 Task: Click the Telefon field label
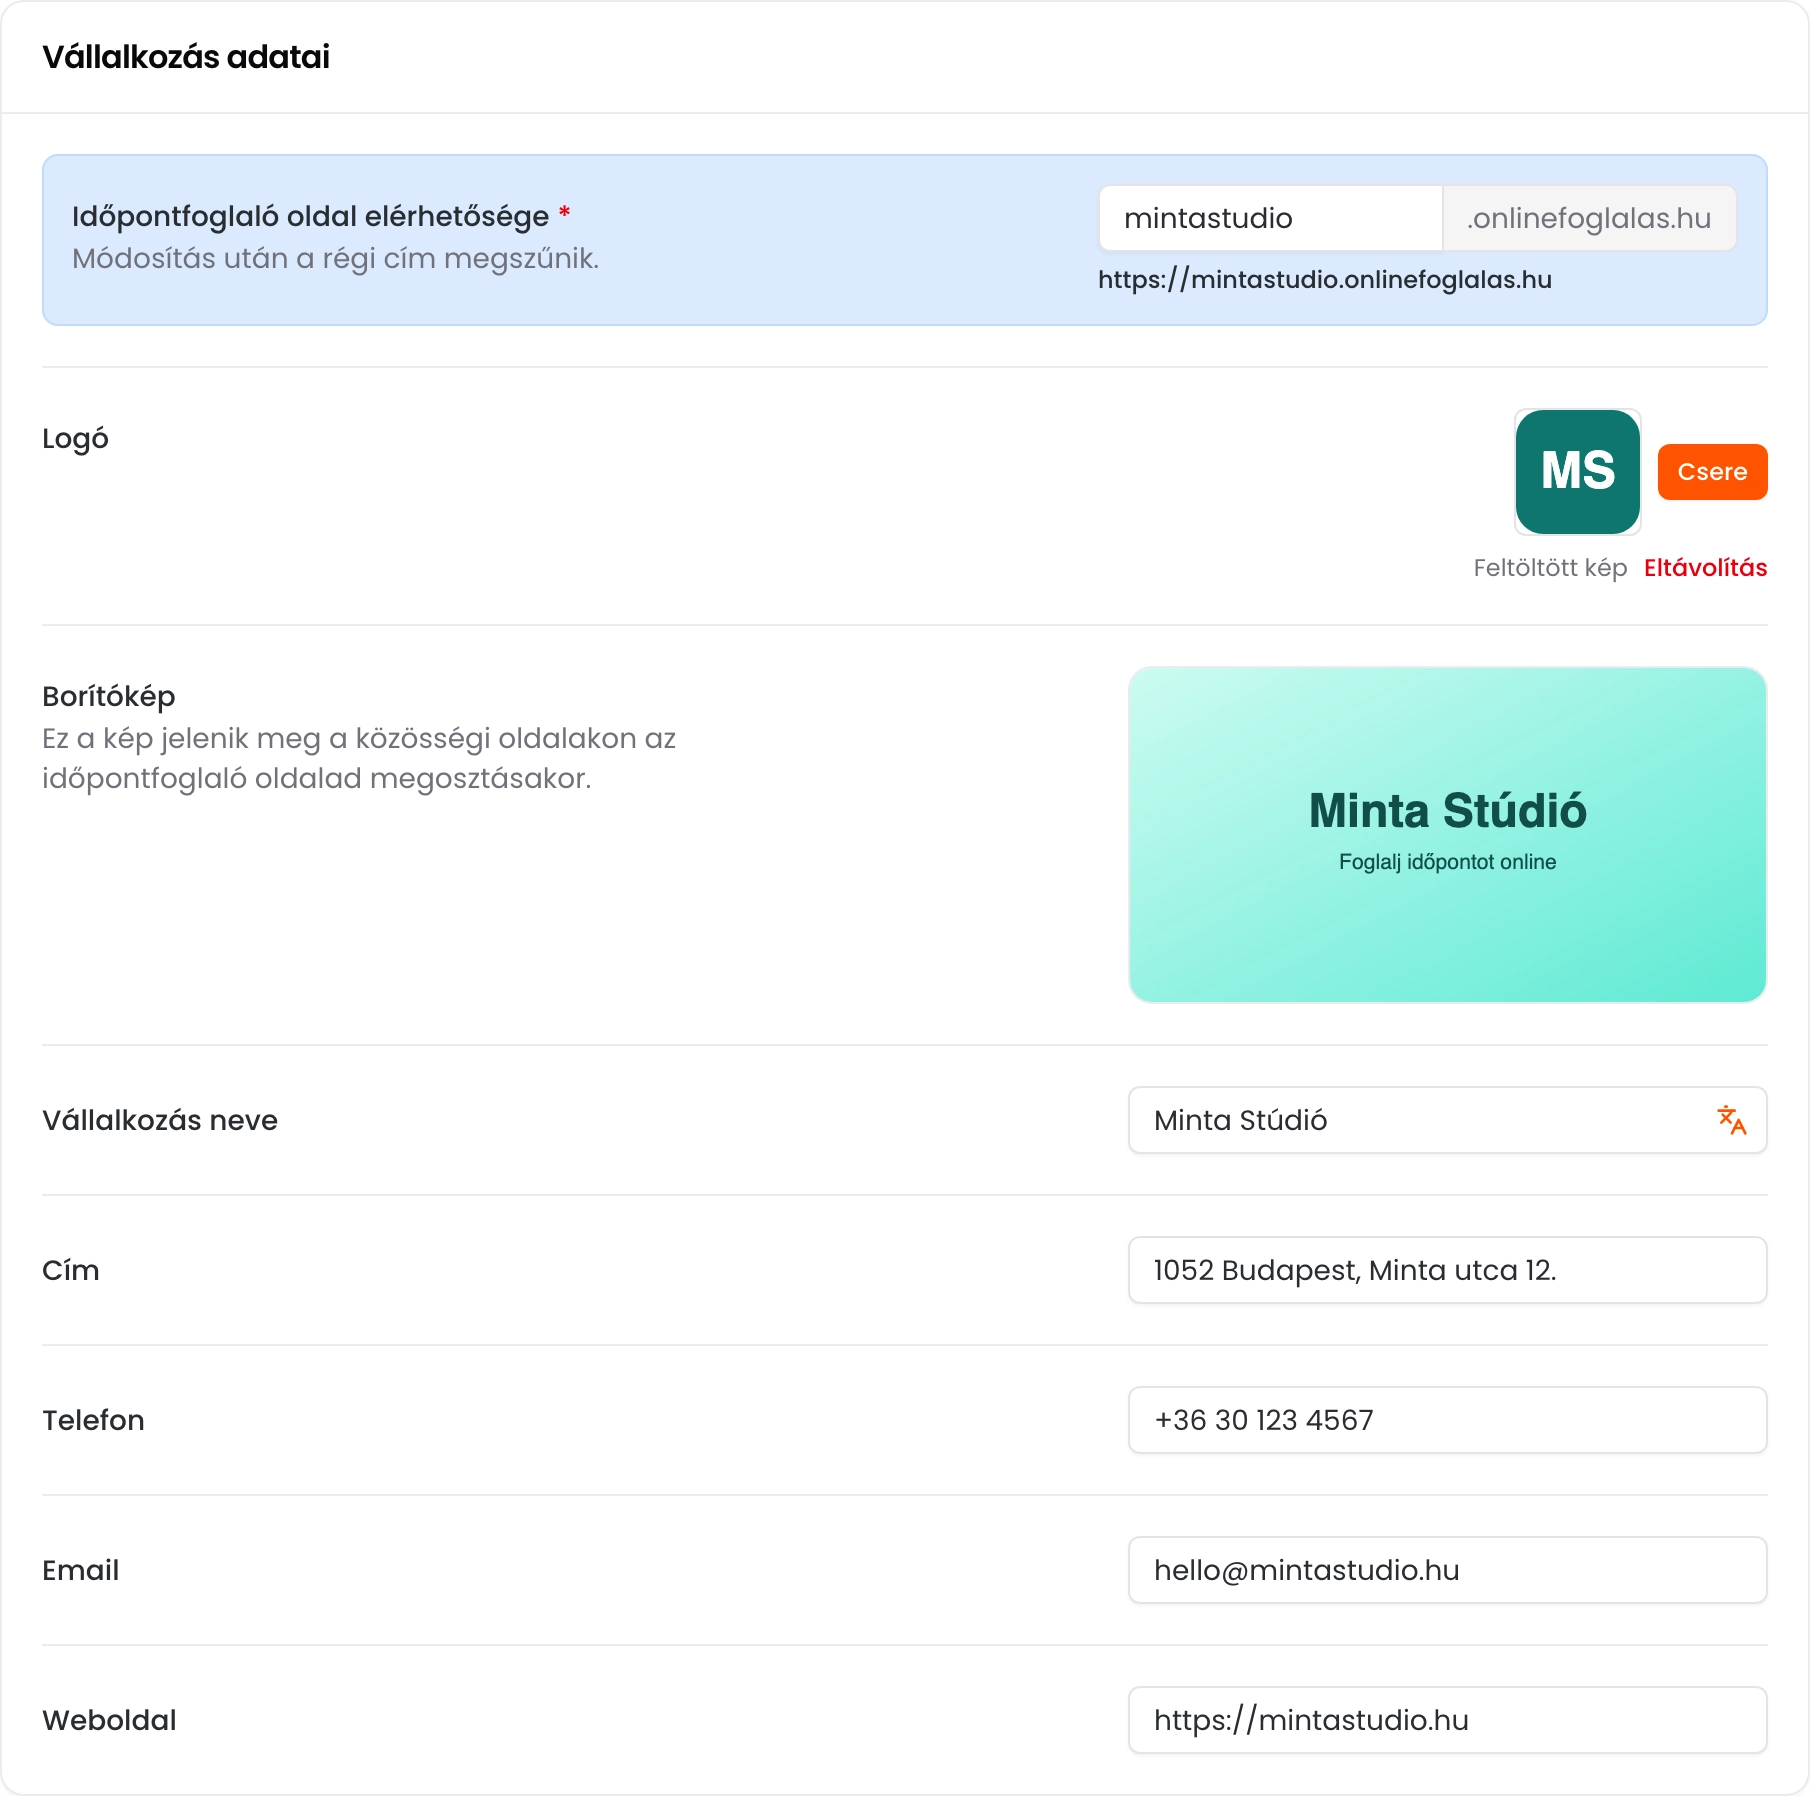93,1420
